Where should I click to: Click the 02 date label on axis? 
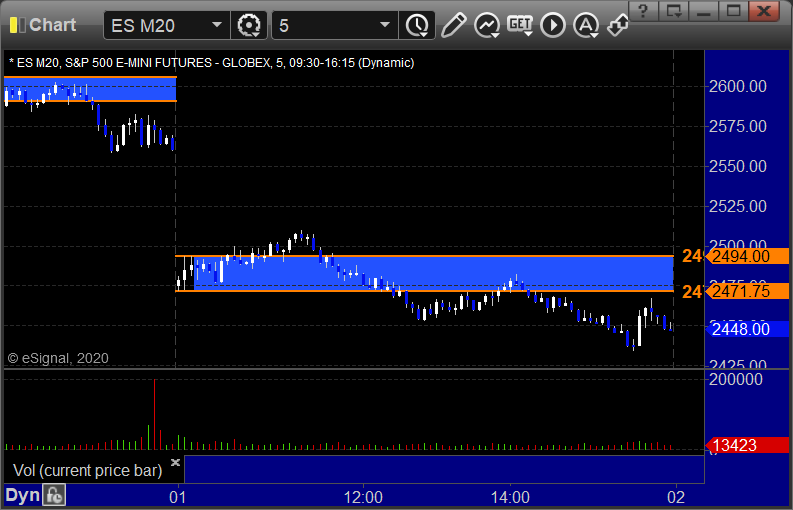point(676,497)
